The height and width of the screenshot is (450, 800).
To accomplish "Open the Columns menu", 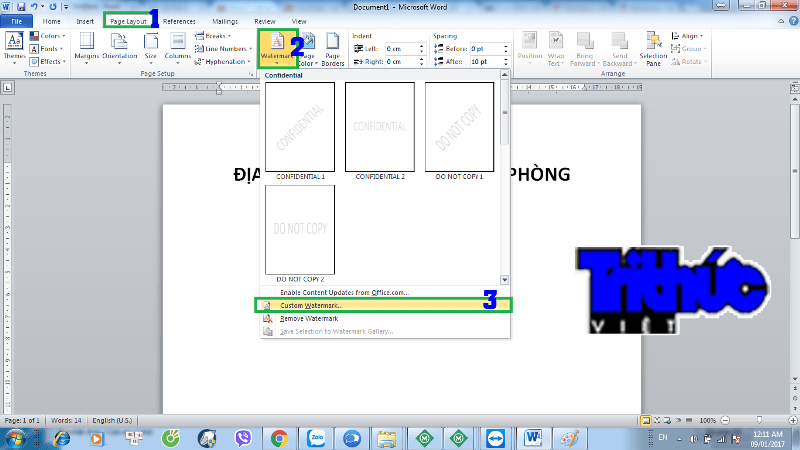I will click(178, 48).
